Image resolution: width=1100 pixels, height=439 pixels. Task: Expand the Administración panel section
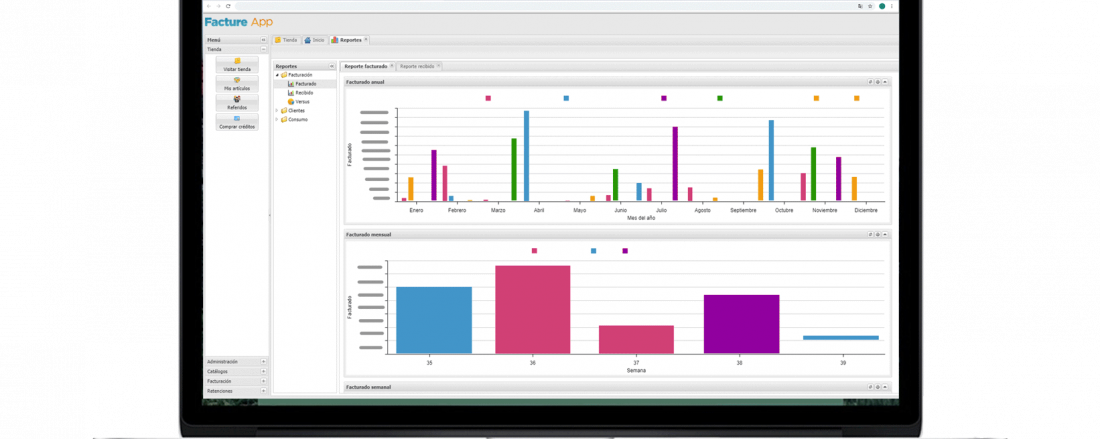click(x=263, y=361)
